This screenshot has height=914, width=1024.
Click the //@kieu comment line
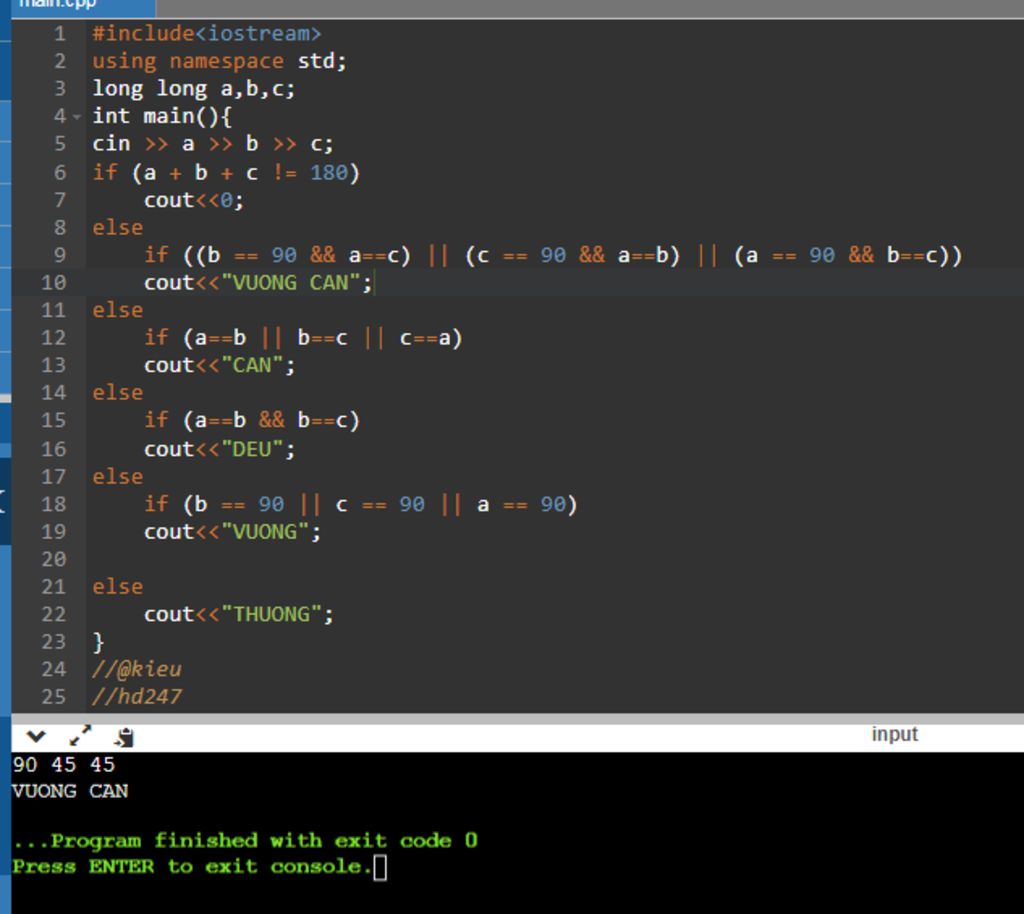[136, 669]
